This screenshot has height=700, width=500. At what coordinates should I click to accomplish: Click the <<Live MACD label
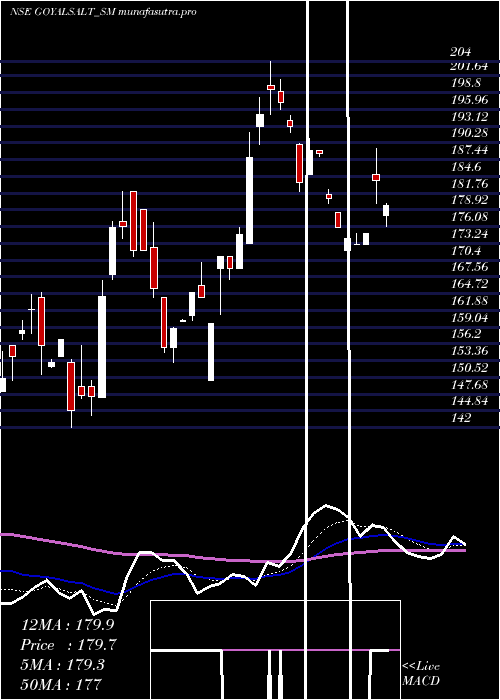pyautogui.click(x=421, y=674)
